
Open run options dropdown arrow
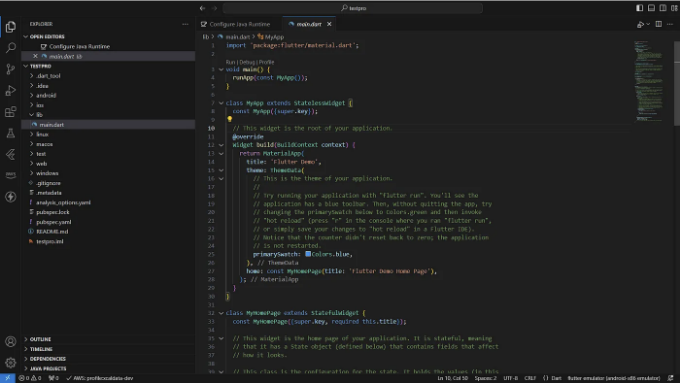[x=648, y=24]
